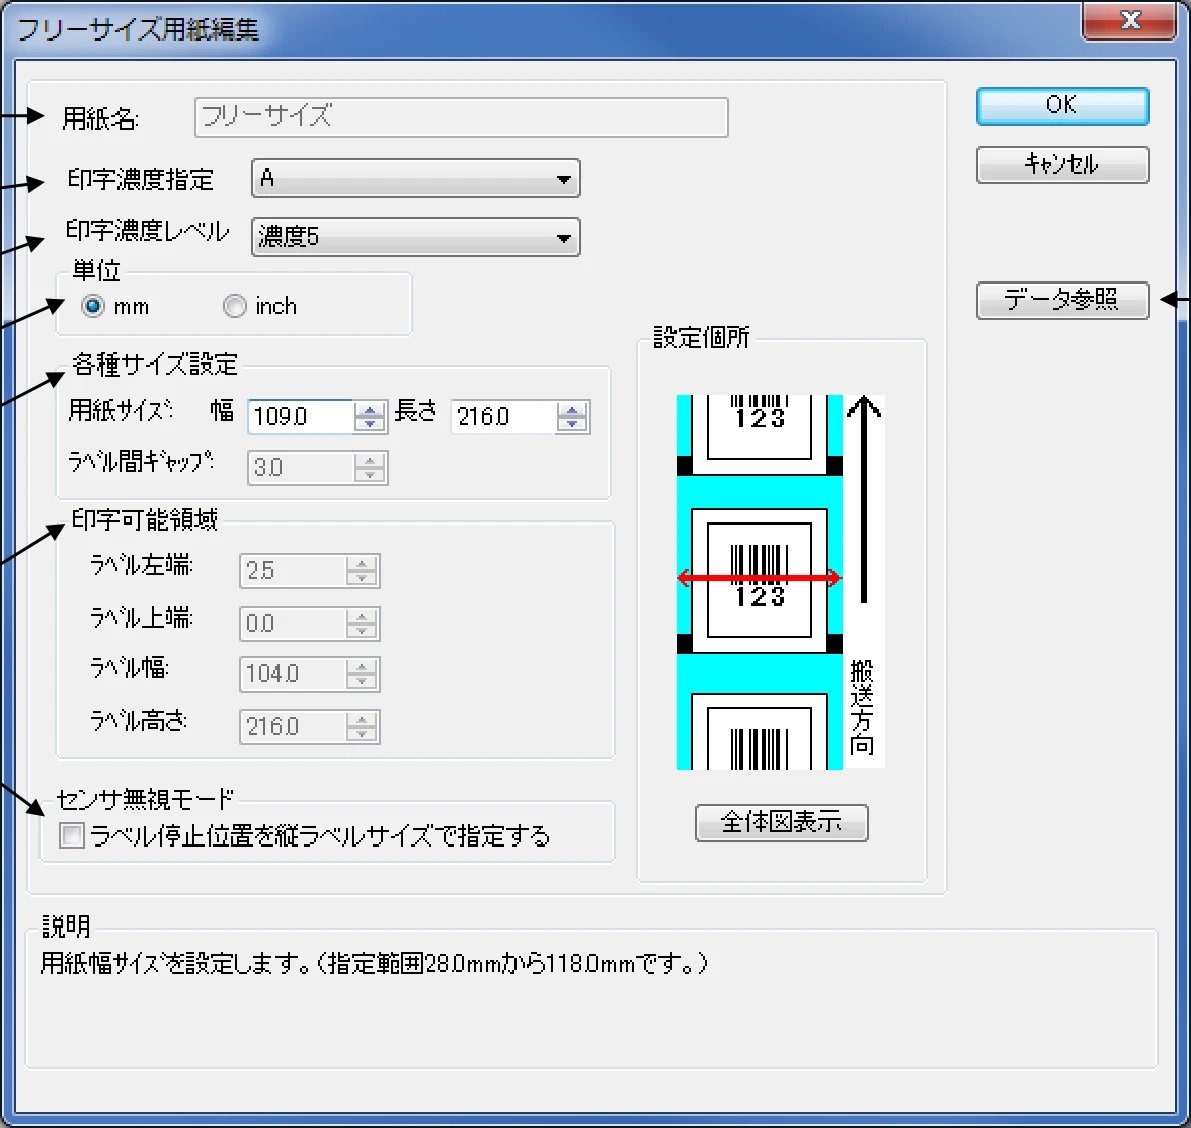The image size is (1191, 1128).
Task: Decrease paper length with down arrow
Action: point(572,425)
